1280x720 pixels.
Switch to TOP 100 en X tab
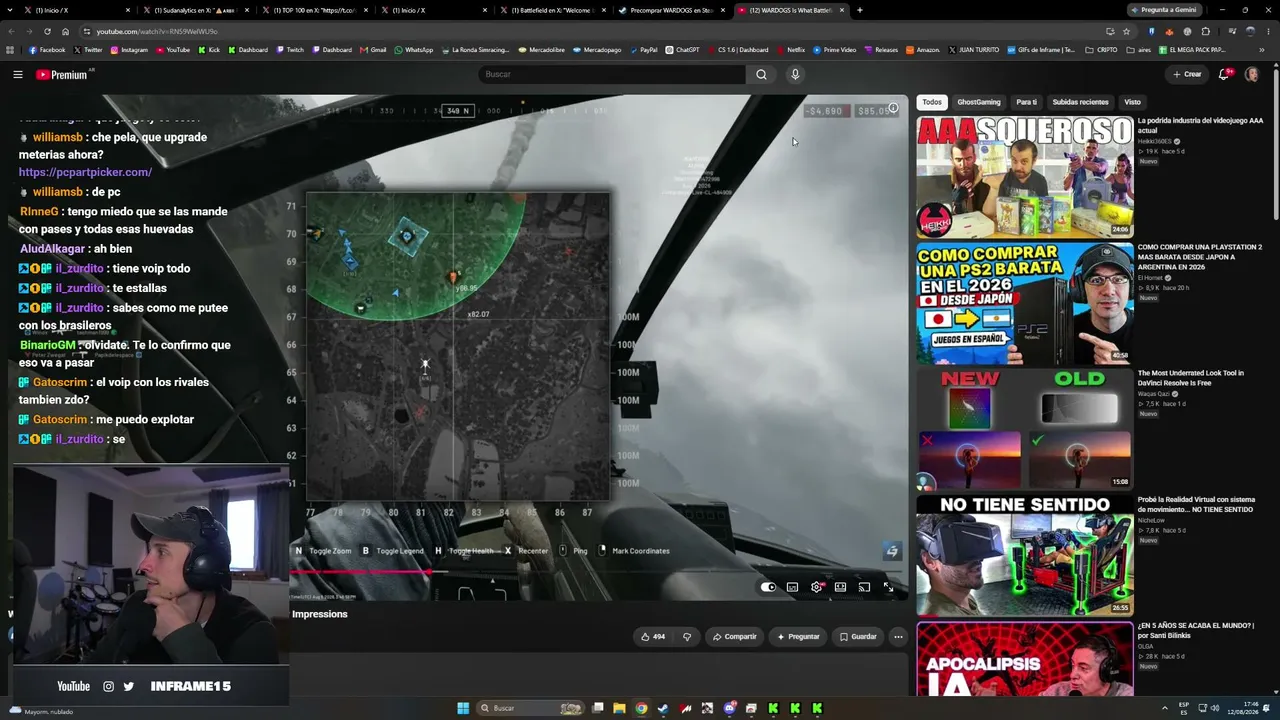[x=315, y=10]
